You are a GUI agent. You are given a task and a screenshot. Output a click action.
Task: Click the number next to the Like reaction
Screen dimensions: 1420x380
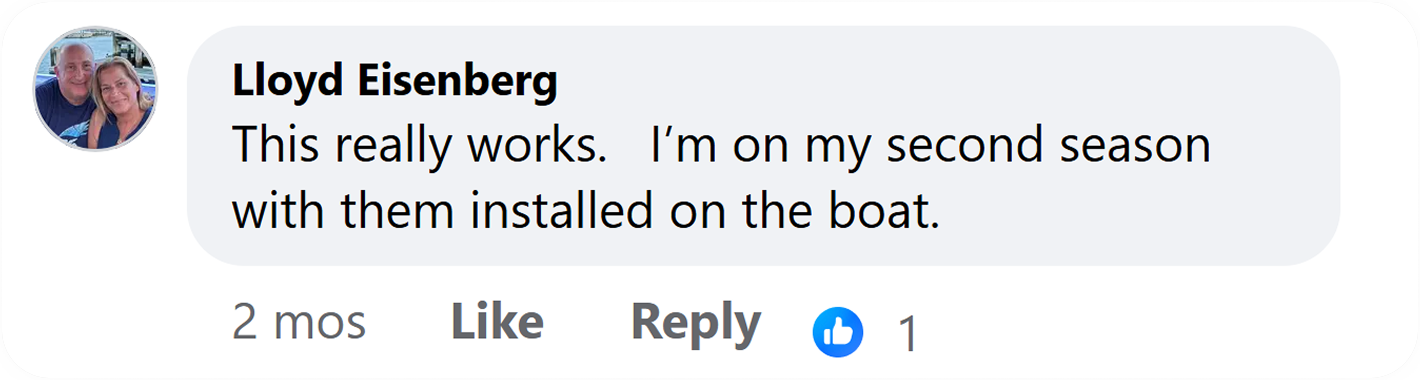[907, 334]
